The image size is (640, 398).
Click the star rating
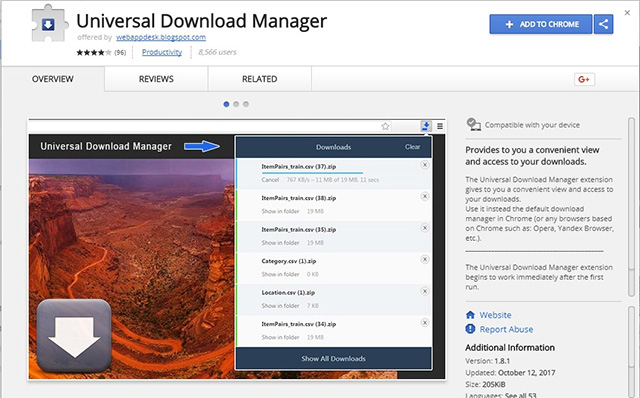point(94,52)
